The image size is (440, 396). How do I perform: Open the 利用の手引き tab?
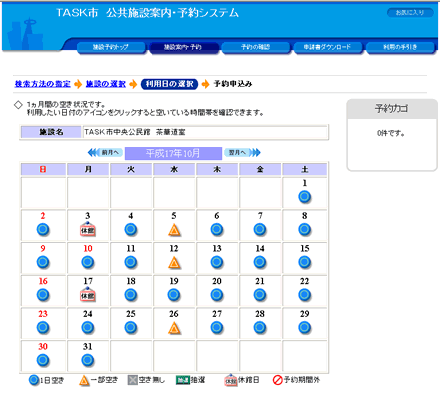point(400,47)
